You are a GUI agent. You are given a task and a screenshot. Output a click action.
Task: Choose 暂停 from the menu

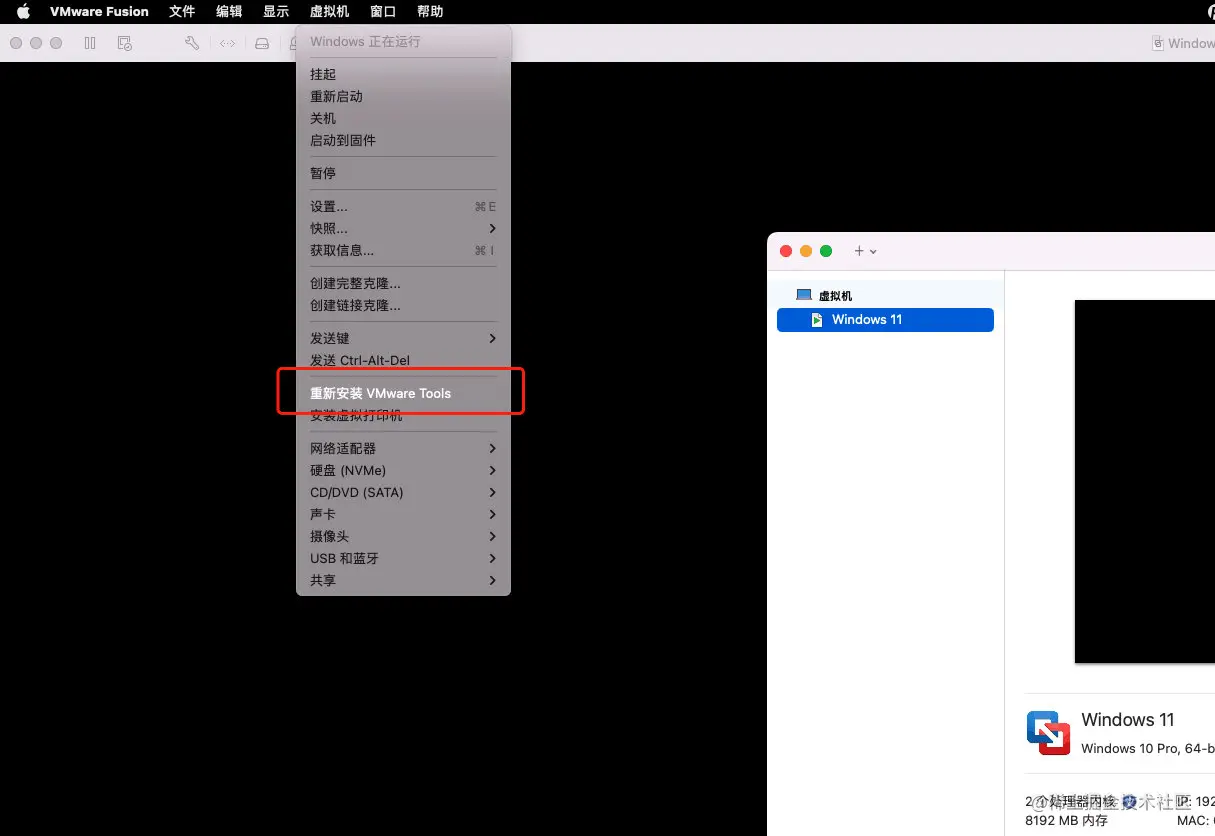(x=403, y=174)
